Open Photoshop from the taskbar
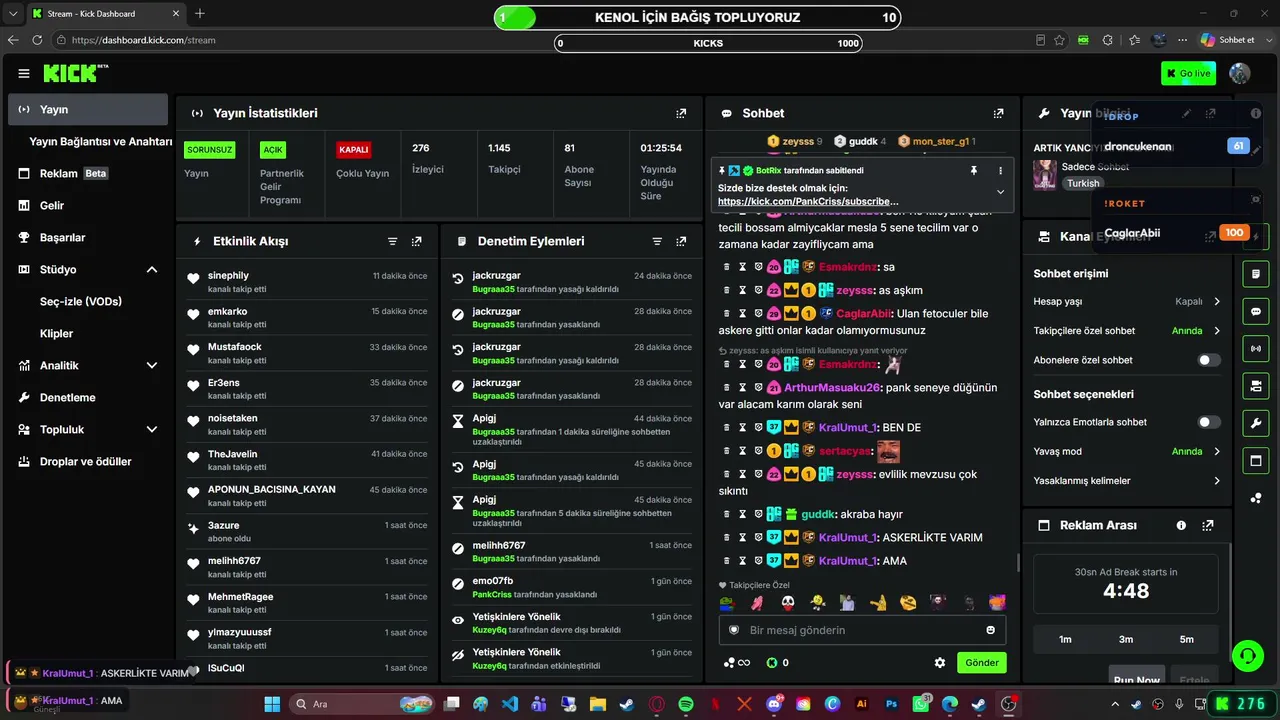The height and width of the screenshot is (720, 1280). tap(892, 704)
